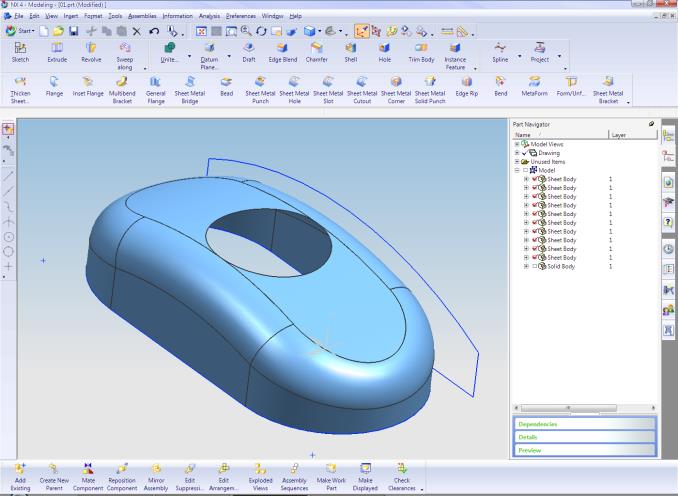The image size is (678, 496).
Task: Click the Rotate view icon
Action: (261, 31)
